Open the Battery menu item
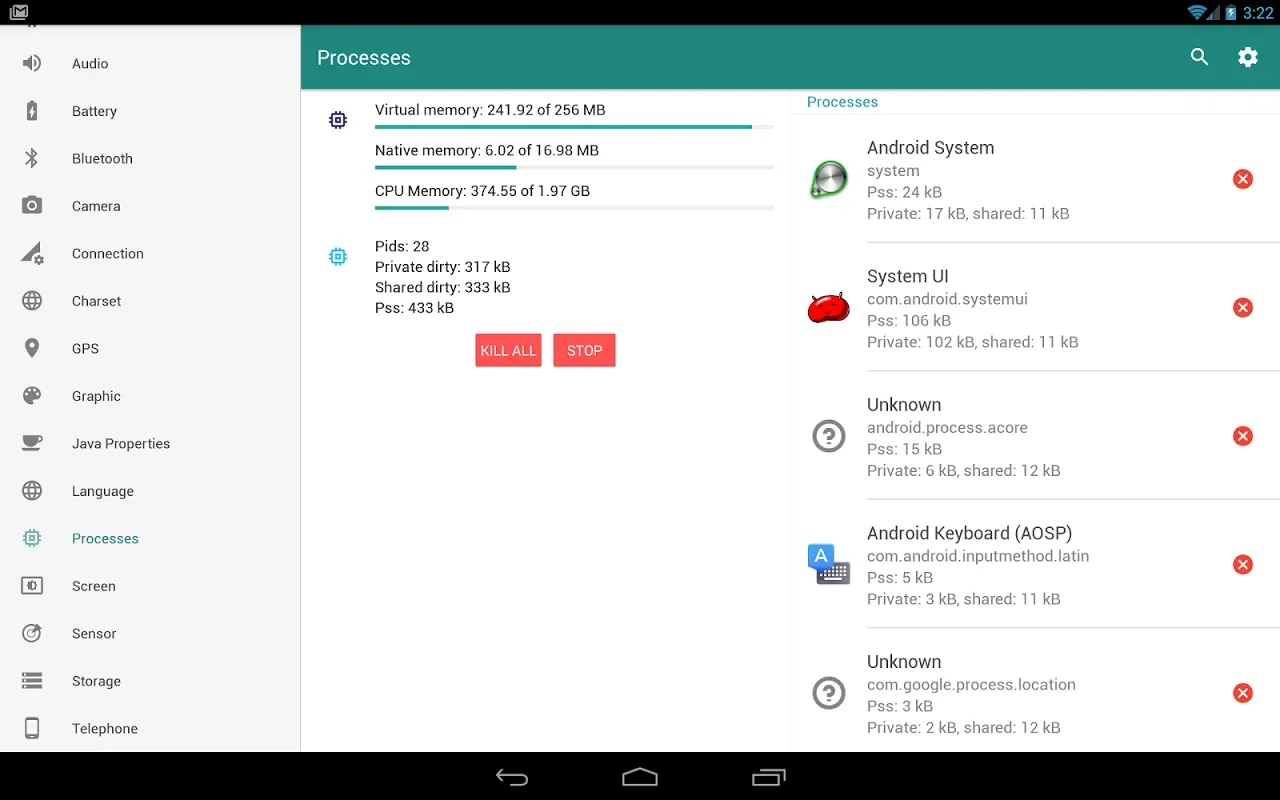 pyautogui.click(x=150, y=111)
